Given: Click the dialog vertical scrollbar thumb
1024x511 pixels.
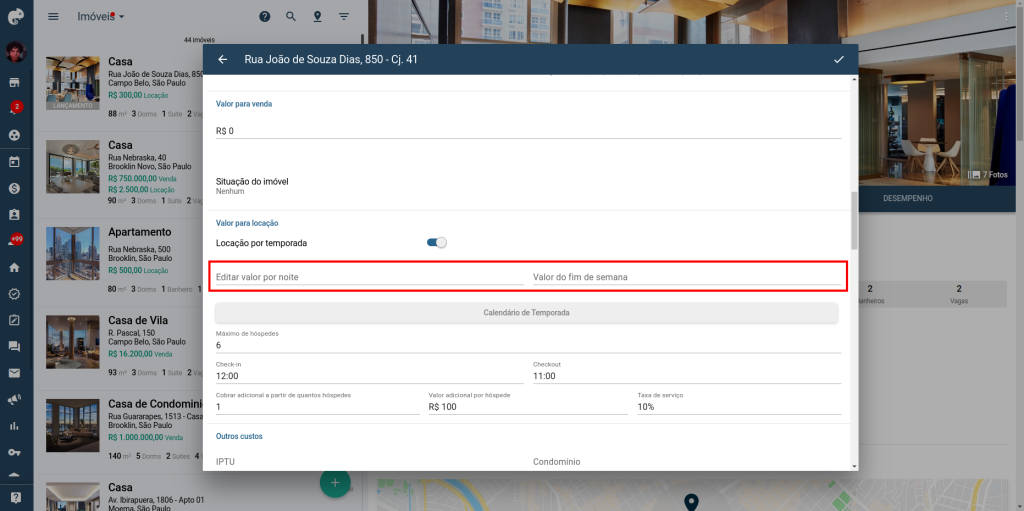Looking at the screenshot, I should point(854,220).
